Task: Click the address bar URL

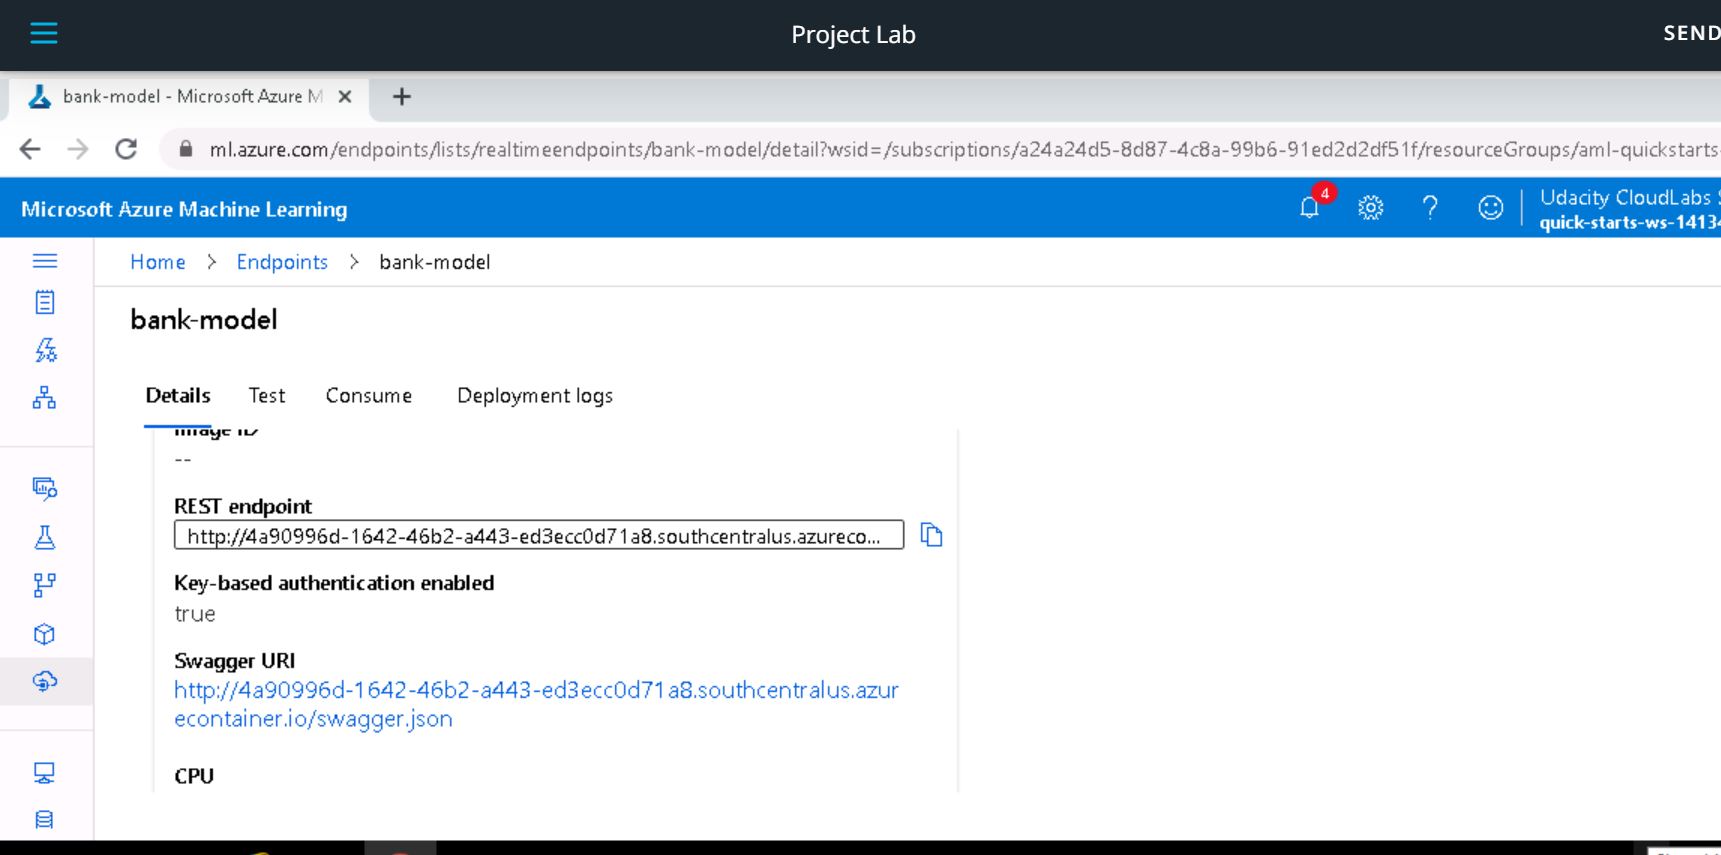Action: pos(962,149)
